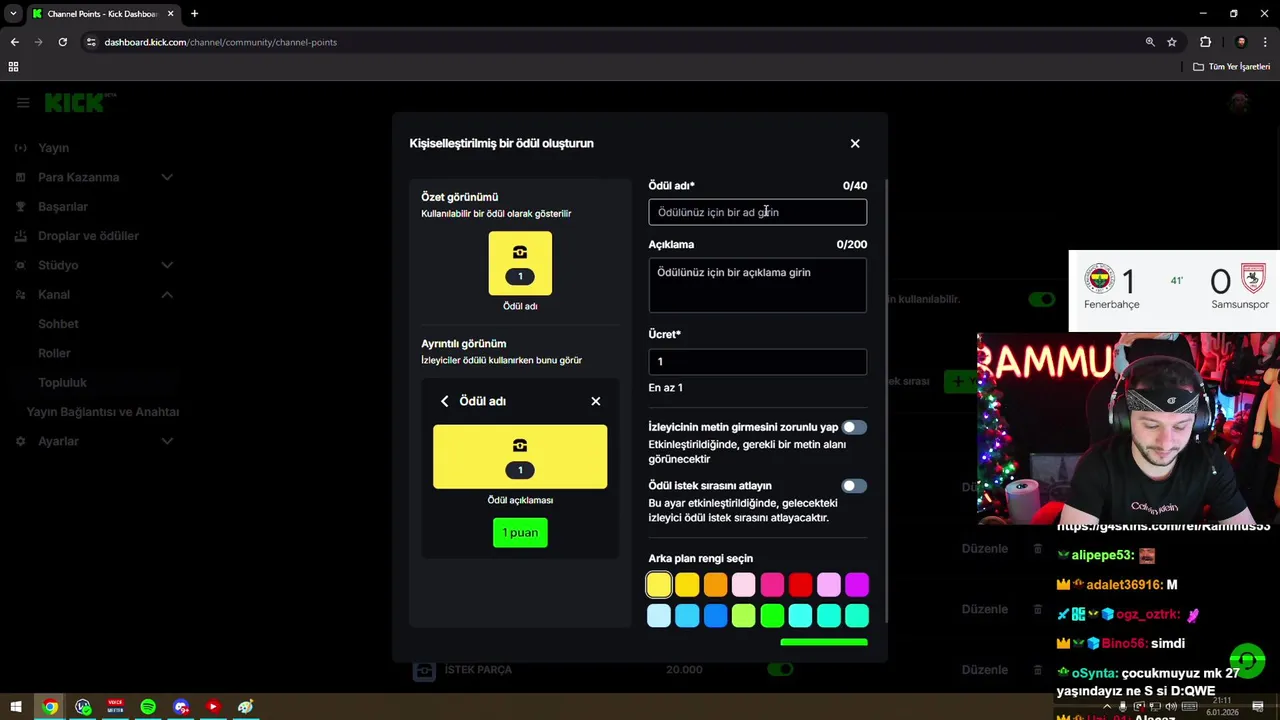Image resolution: width=1280 pixels, height=720 pixels.
Task: Open Chrome extensions puzzle icon
Action: pos(1205,42)
